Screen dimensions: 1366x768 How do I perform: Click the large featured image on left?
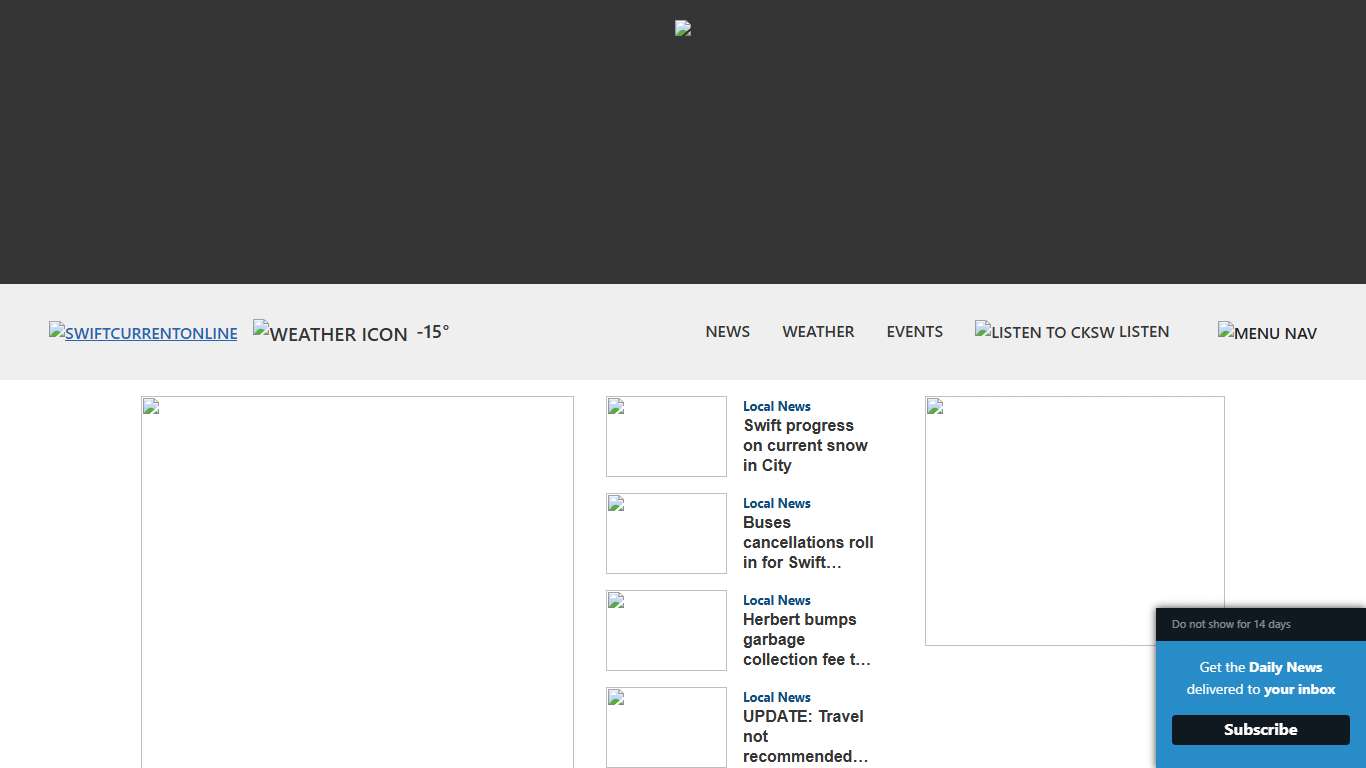pos(357,582)
